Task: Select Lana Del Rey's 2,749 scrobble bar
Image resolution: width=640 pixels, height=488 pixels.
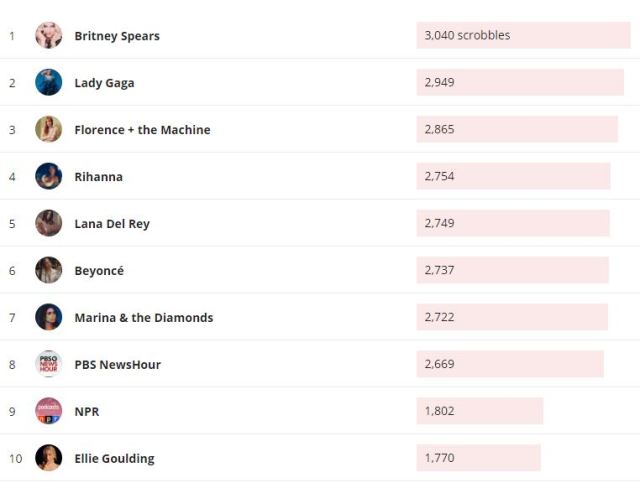Action: pyautogui.click(x=512, y=224)
